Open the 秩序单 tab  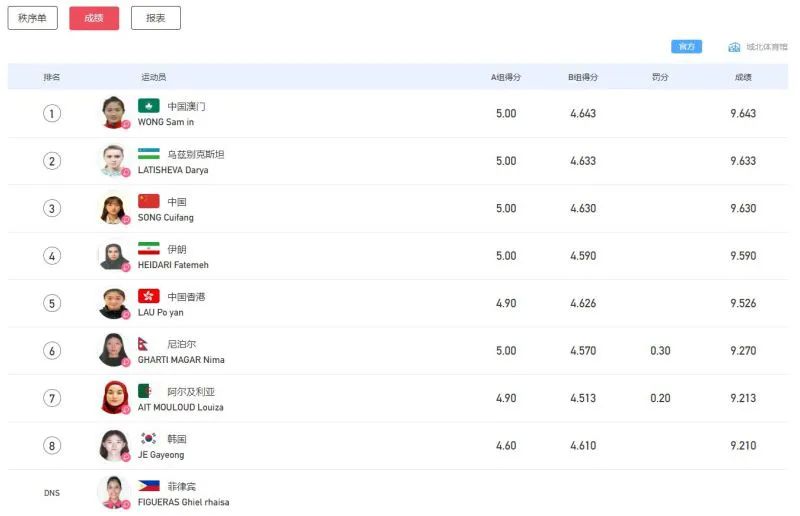point(33,18)
